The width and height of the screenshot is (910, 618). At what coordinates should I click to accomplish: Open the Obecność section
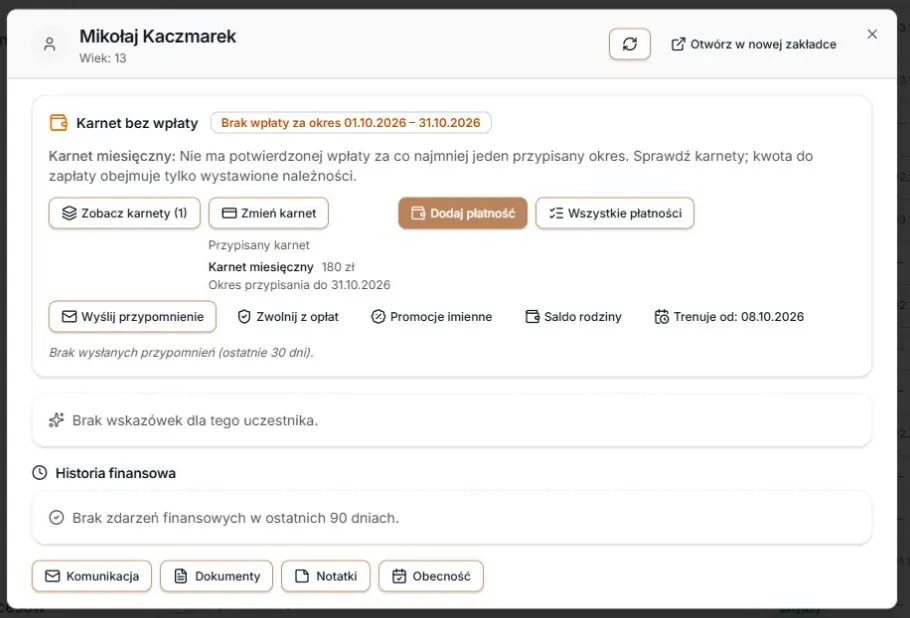pos(431,576)
